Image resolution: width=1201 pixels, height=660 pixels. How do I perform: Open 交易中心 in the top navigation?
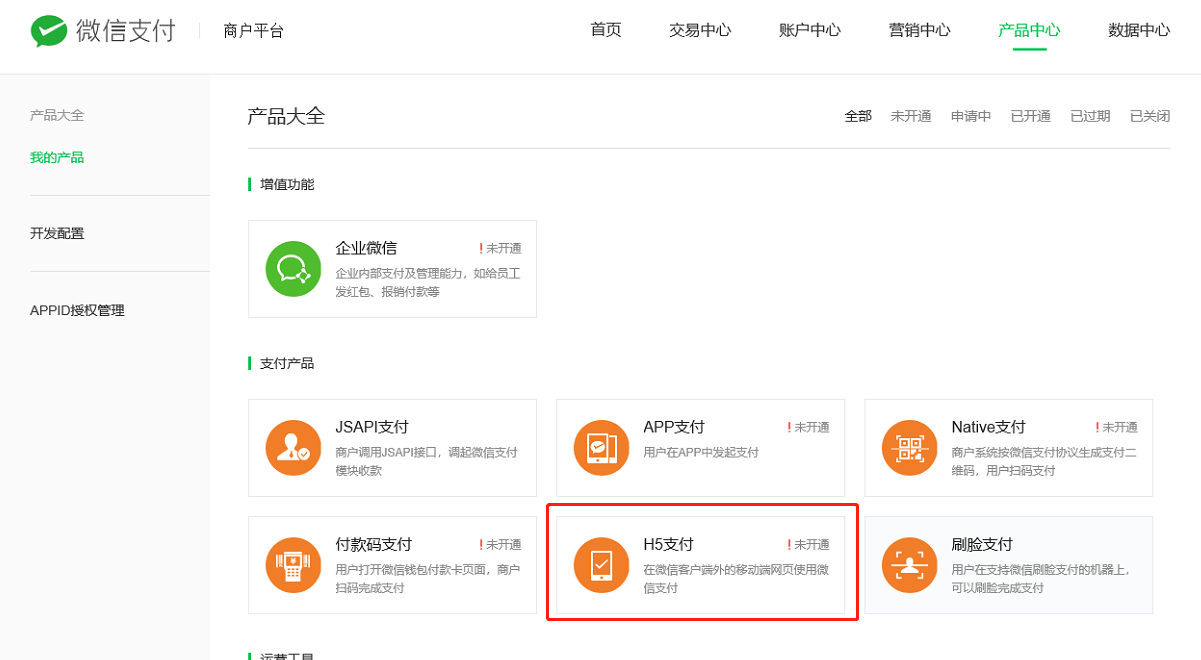(x=700, y=30)
